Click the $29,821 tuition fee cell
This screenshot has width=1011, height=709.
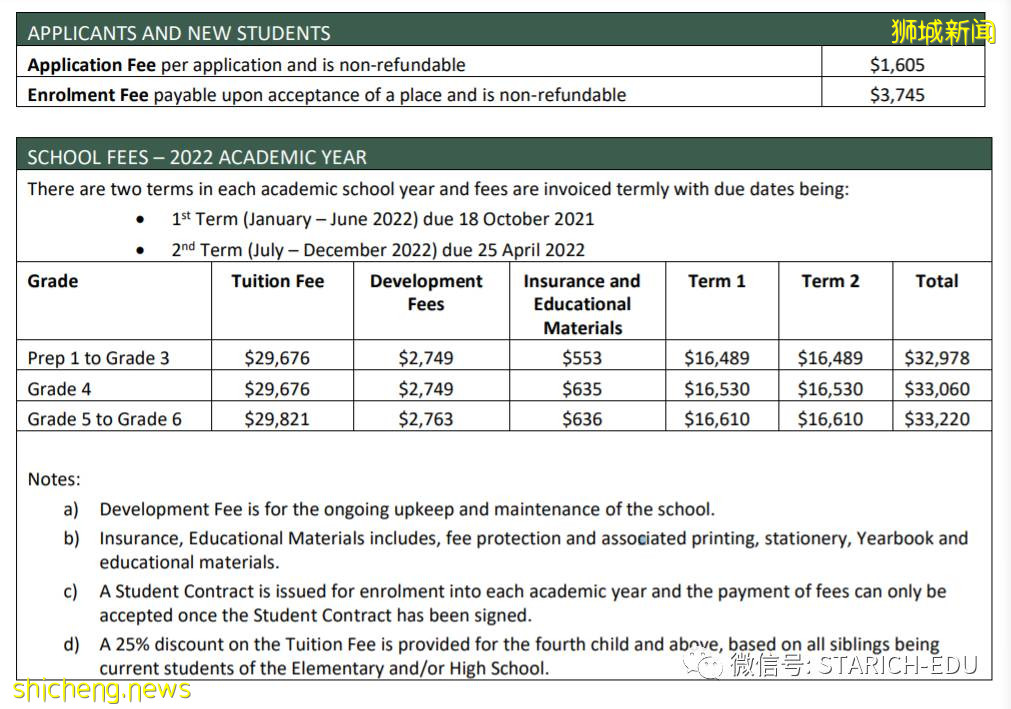(x=277, y=419)
